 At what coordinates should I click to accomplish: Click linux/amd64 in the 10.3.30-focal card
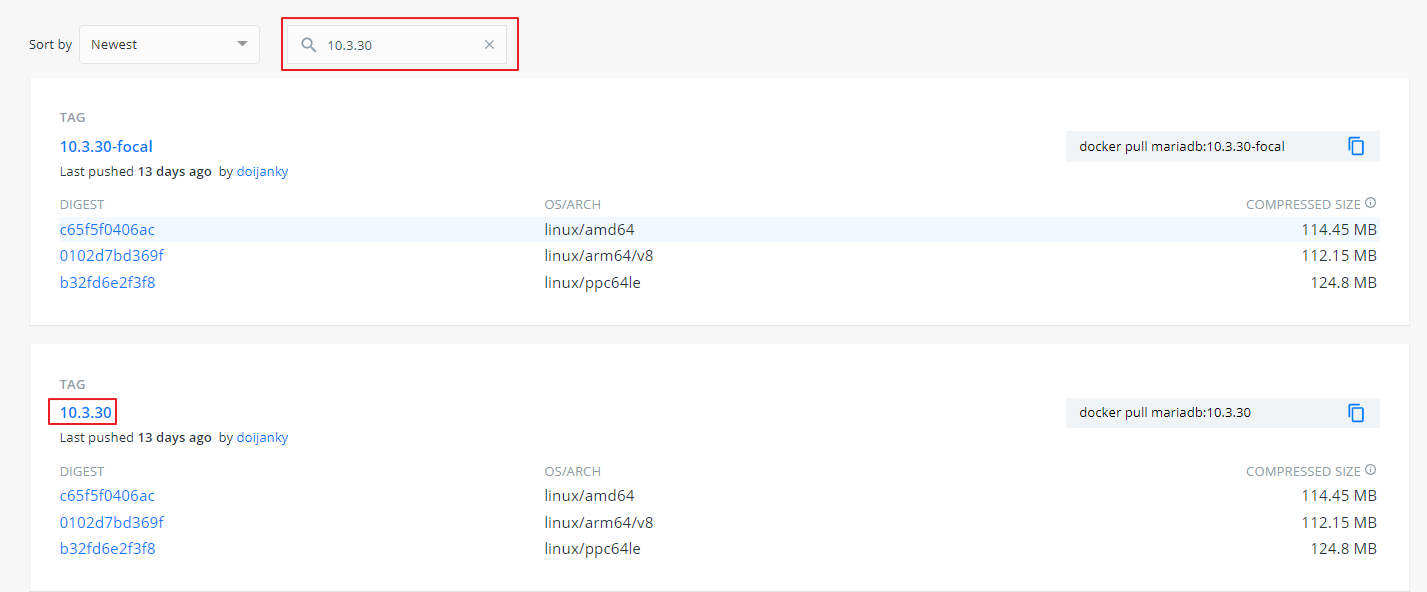click(x=589, y=229)
